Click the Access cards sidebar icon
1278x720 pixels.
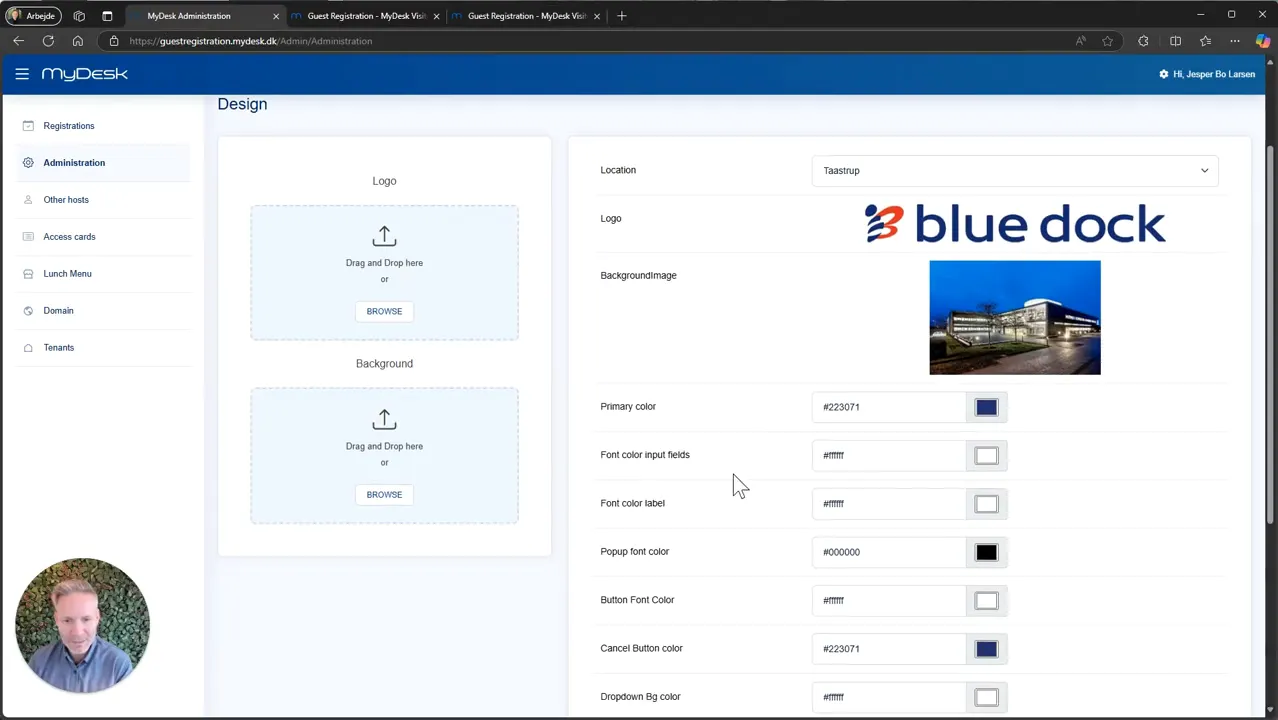[x=28, y=237]
